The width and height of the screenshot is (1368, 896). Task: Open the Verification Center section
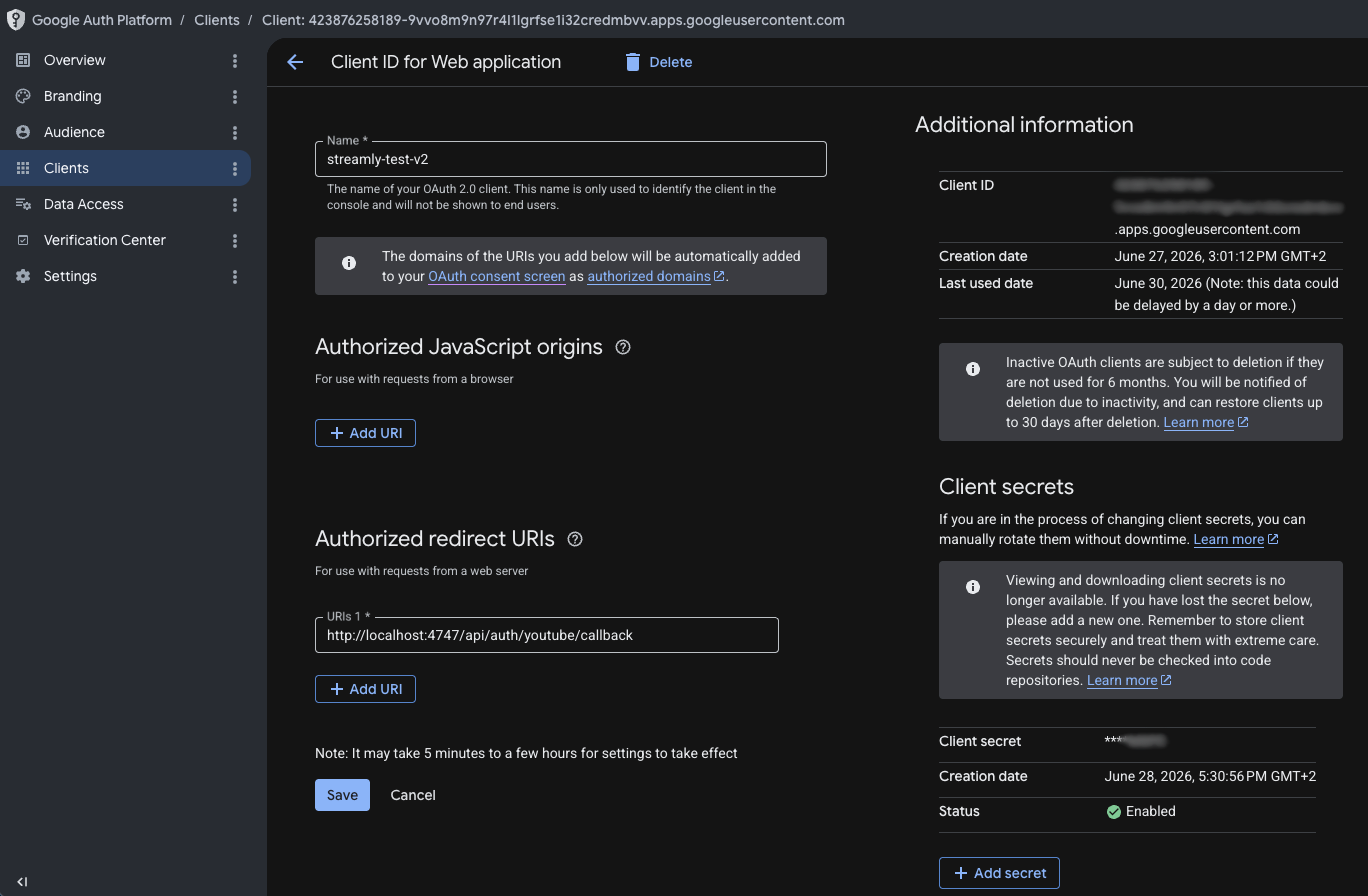click(104, 240)
